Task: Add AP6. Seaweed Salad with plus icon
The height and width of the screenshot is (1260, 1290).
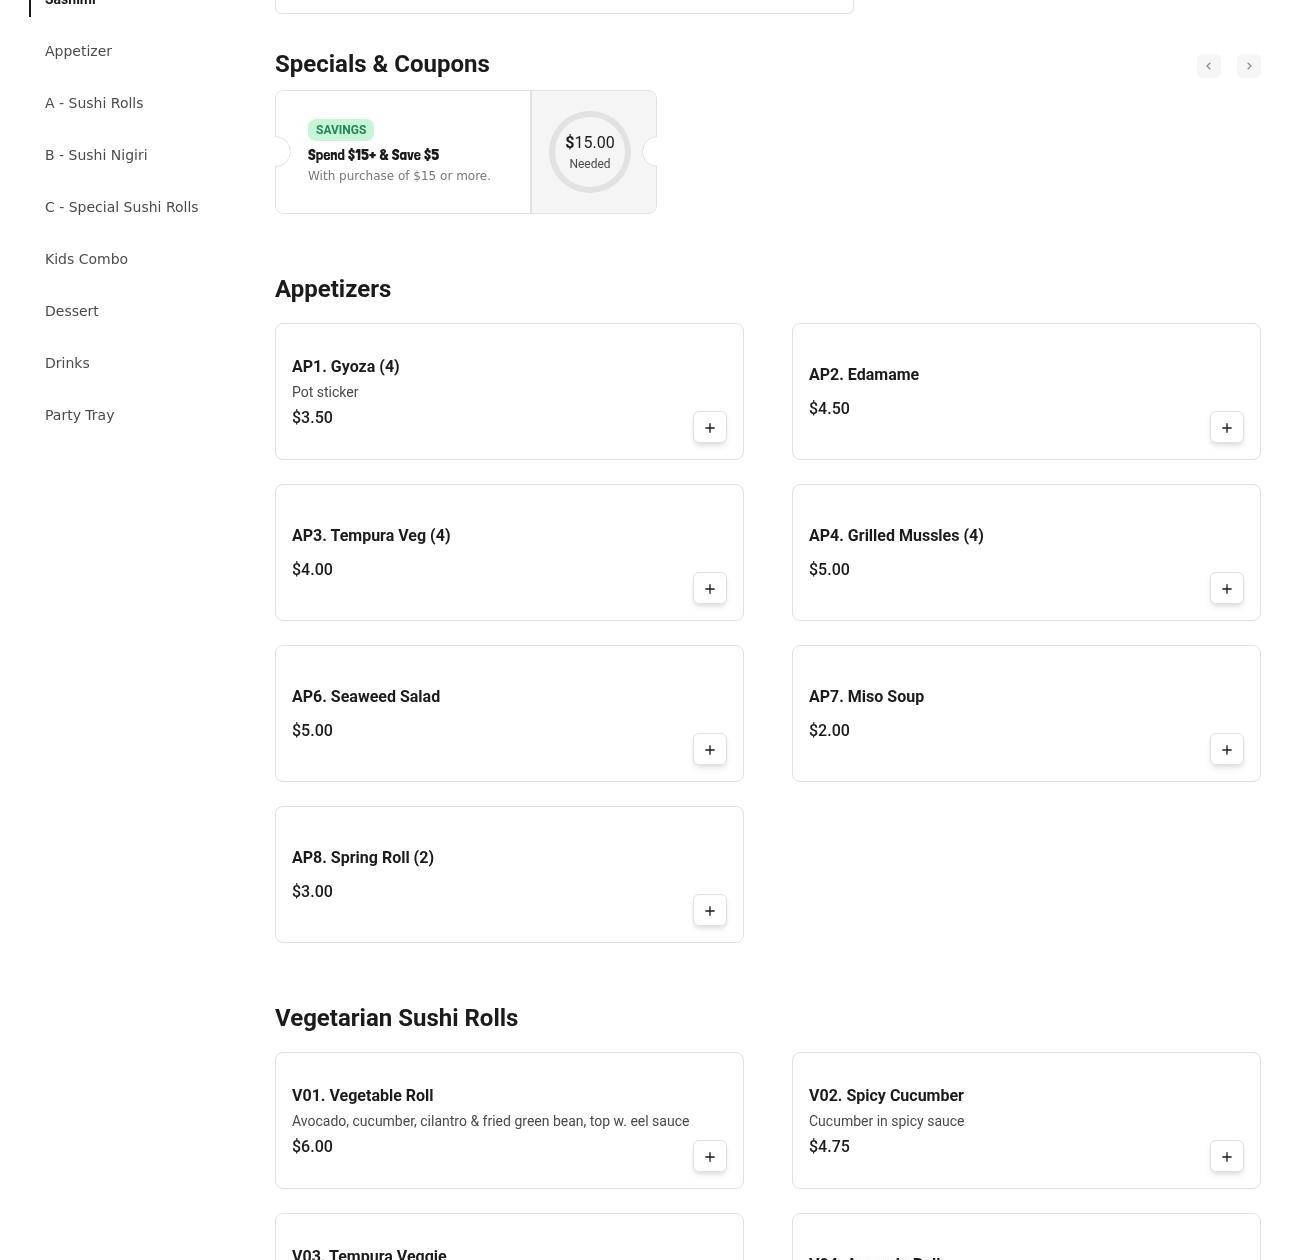Action: point(709,750)
